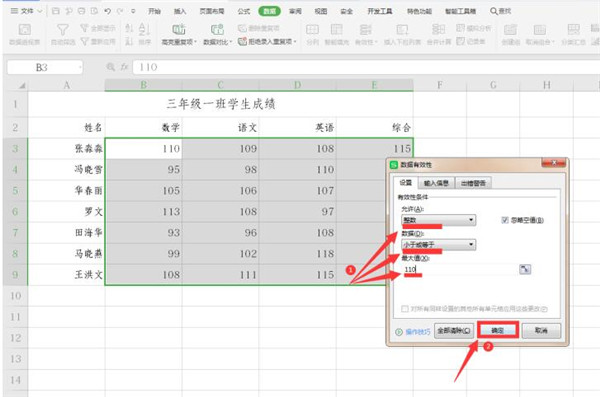The image size is (600, 397).
Task: Switch to the 开始 ribbon tab
Action: click(155, 11)
